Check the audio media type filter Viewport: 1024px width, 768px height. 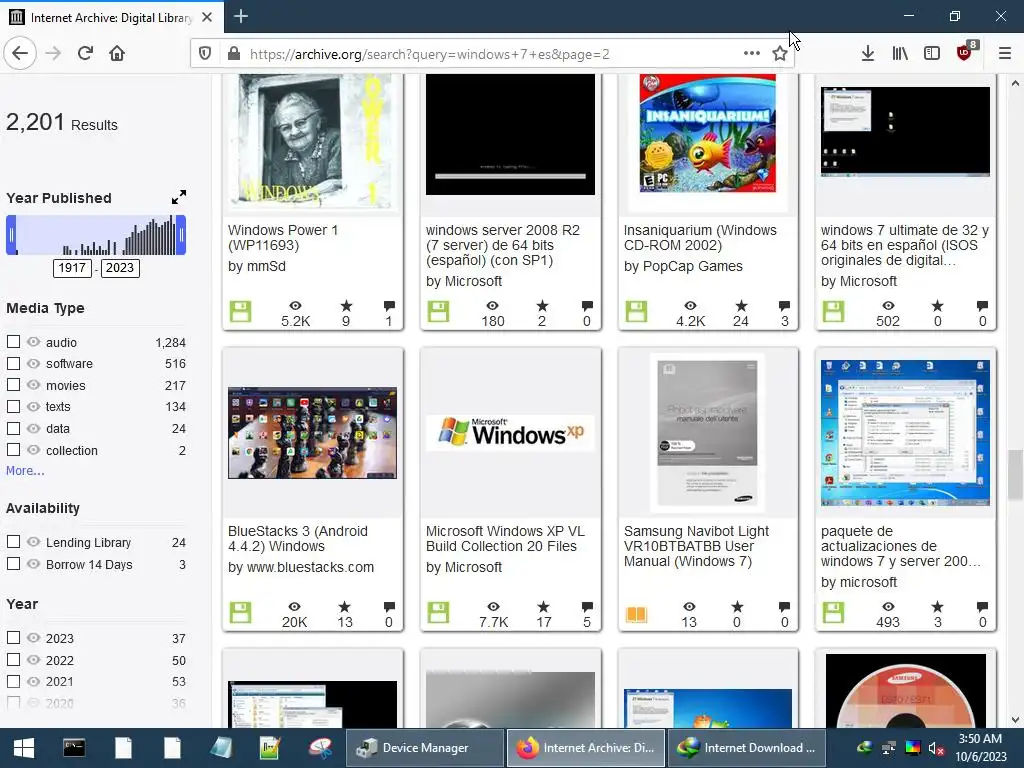click(13, 342)
